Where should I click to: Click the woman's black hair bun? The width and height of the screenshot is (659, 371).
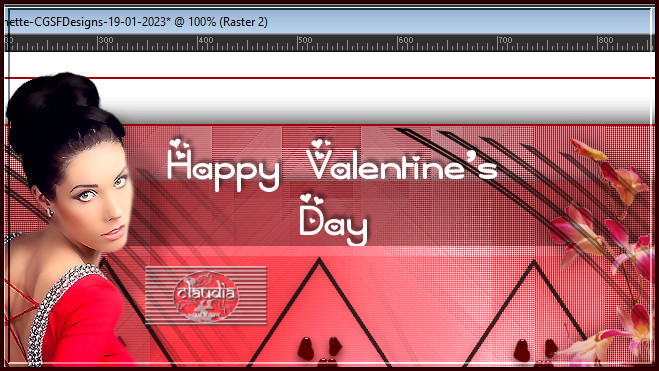[x=54, y=100]
